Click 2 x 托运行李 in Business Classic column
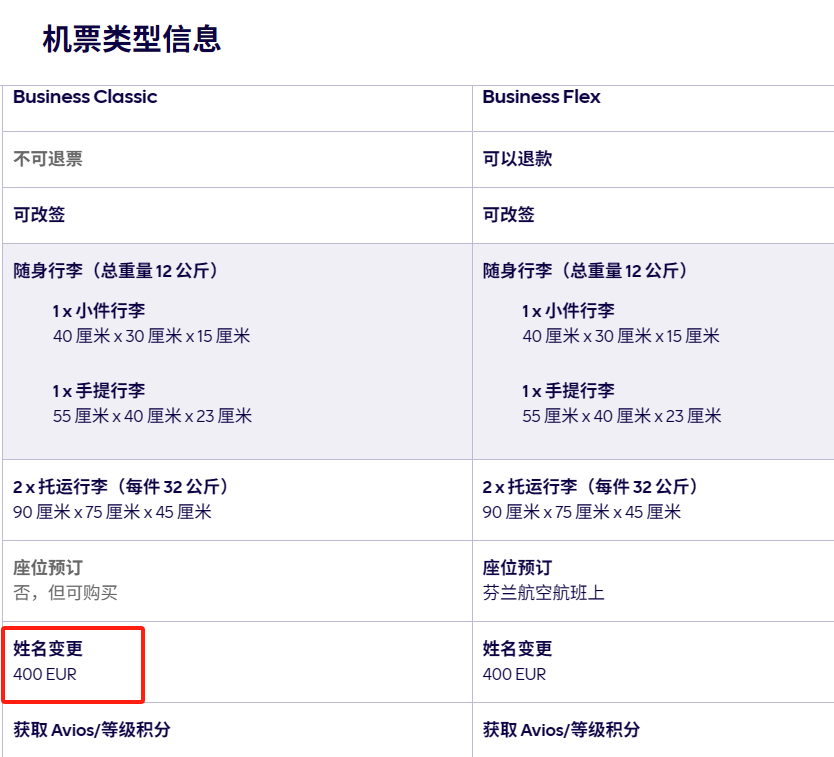834x757 pixels. (x=122, y=487)
